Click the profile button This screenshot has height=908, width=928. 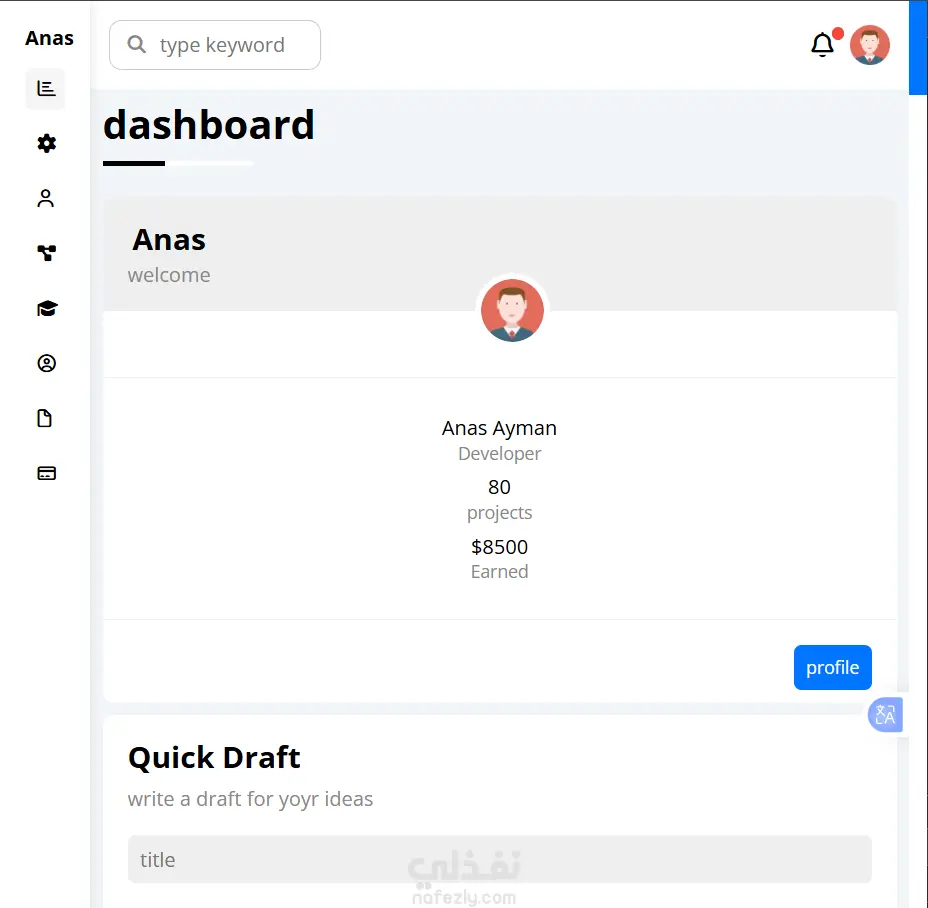coord(832,667)
